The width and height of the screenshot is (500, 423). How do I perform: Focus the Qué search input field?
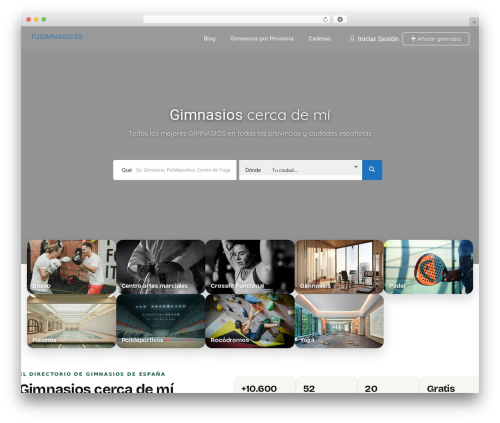coord(175,170)
